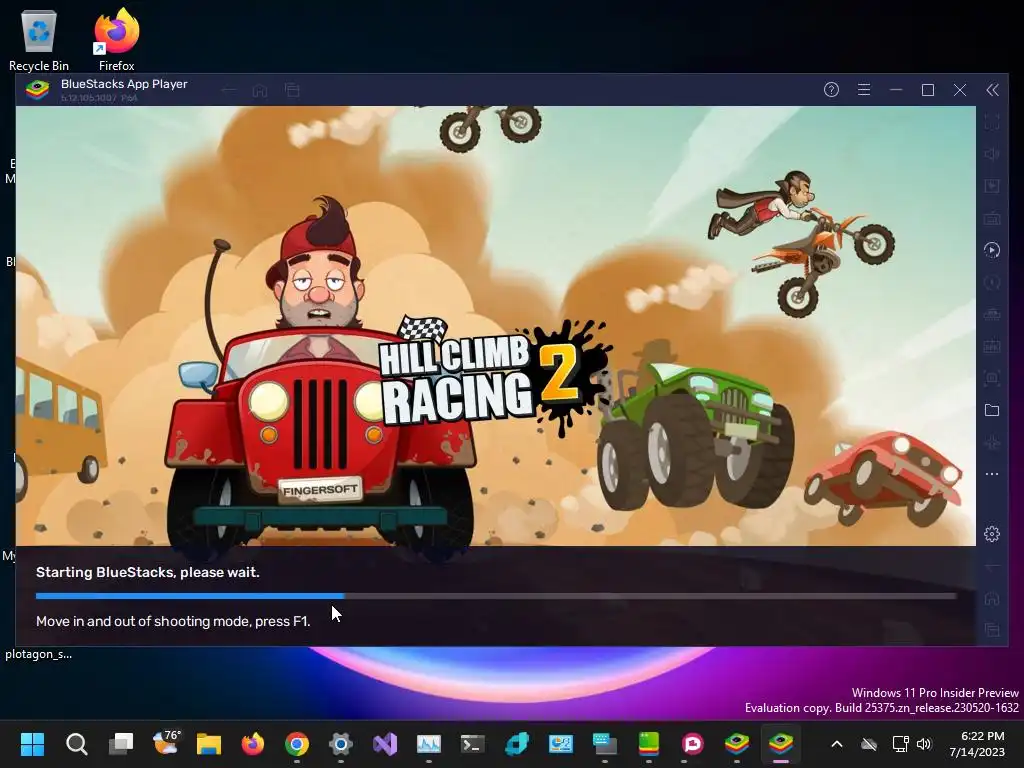Image resolution: width=1024 pixels, height=768 pixels.
Task: Open BlueStacks settings gear icon
Action: click(992, 534)
